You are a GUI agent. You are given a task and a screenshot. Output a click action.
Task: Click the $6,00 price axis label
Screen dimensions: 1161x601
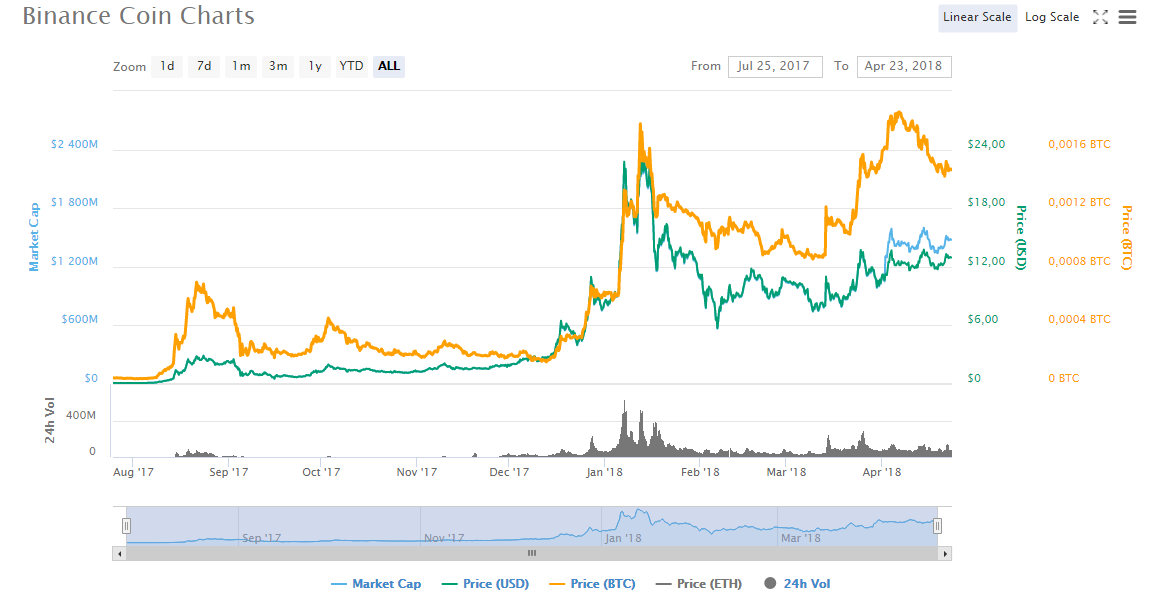pyautogui.click(x=983, y=320)
